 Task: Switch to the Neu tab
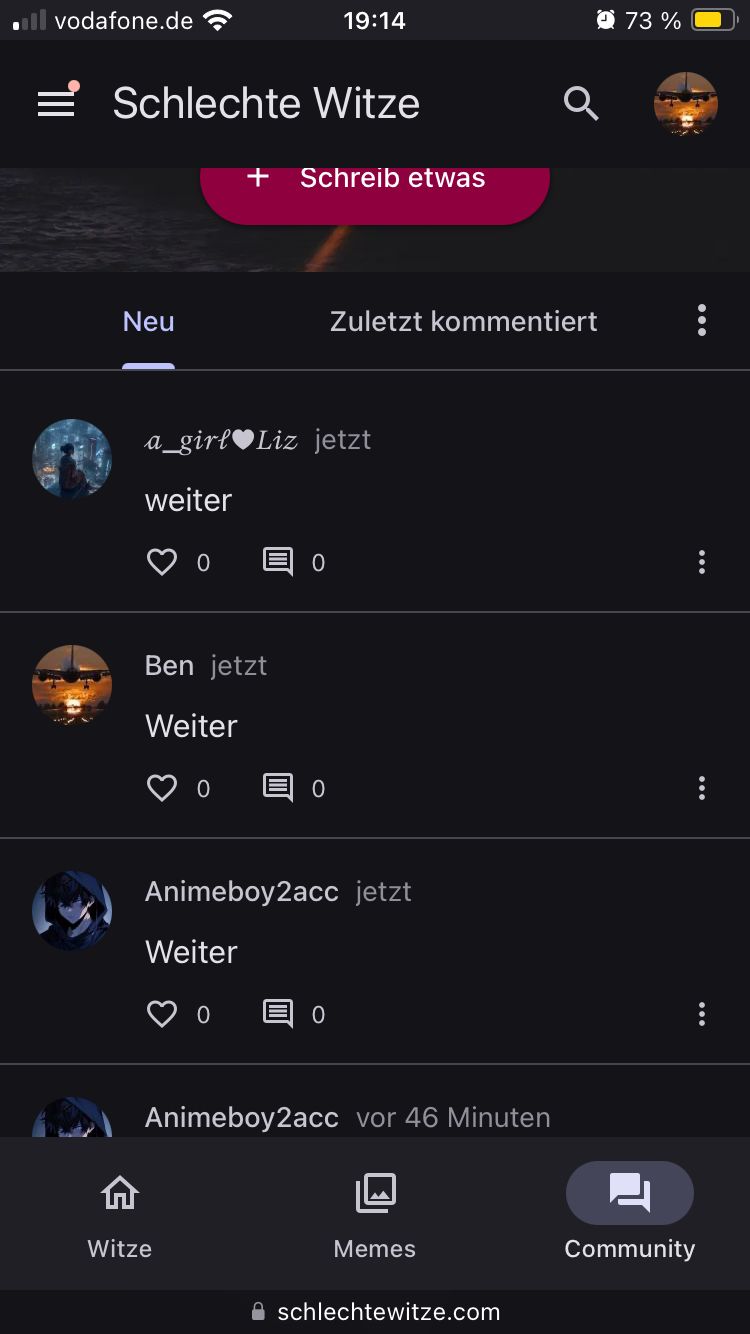tap(148, 322)
